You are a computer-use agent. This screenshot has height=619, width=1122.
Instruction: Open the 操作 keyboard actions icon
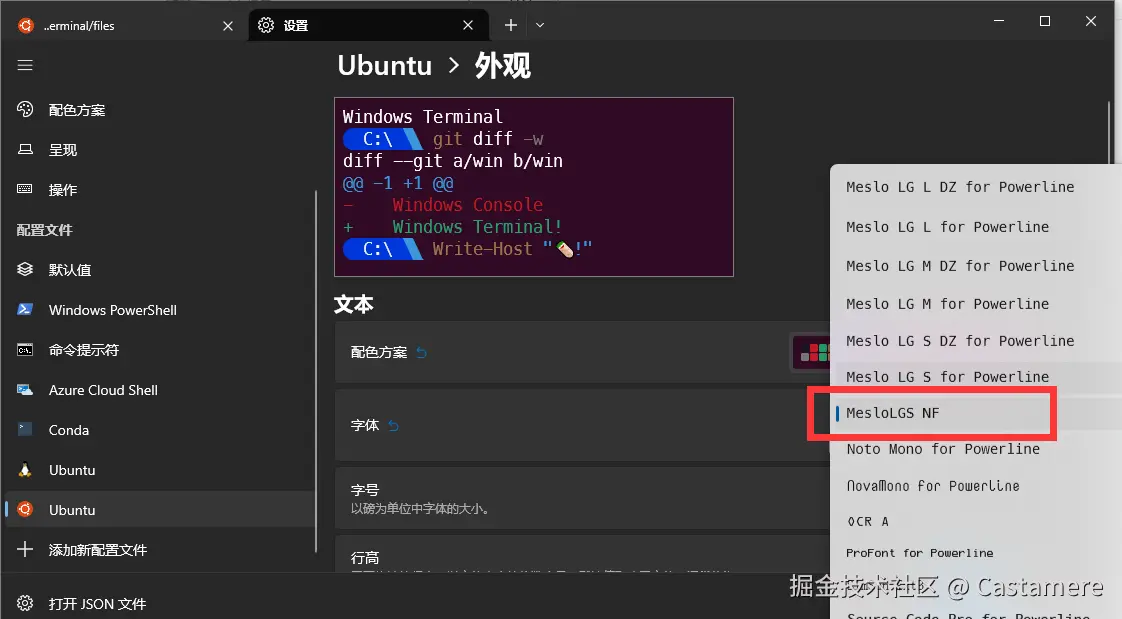24,190
